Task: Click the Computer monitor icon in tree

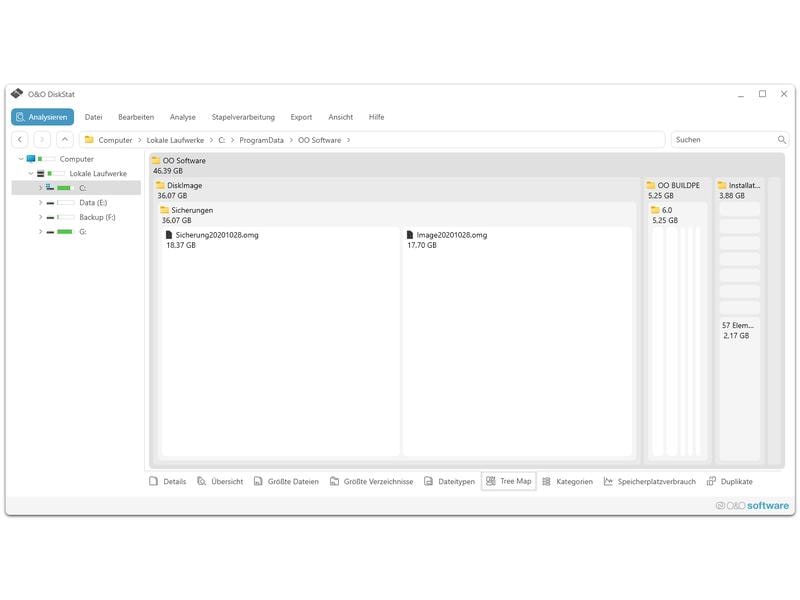Action: point(31,159)
